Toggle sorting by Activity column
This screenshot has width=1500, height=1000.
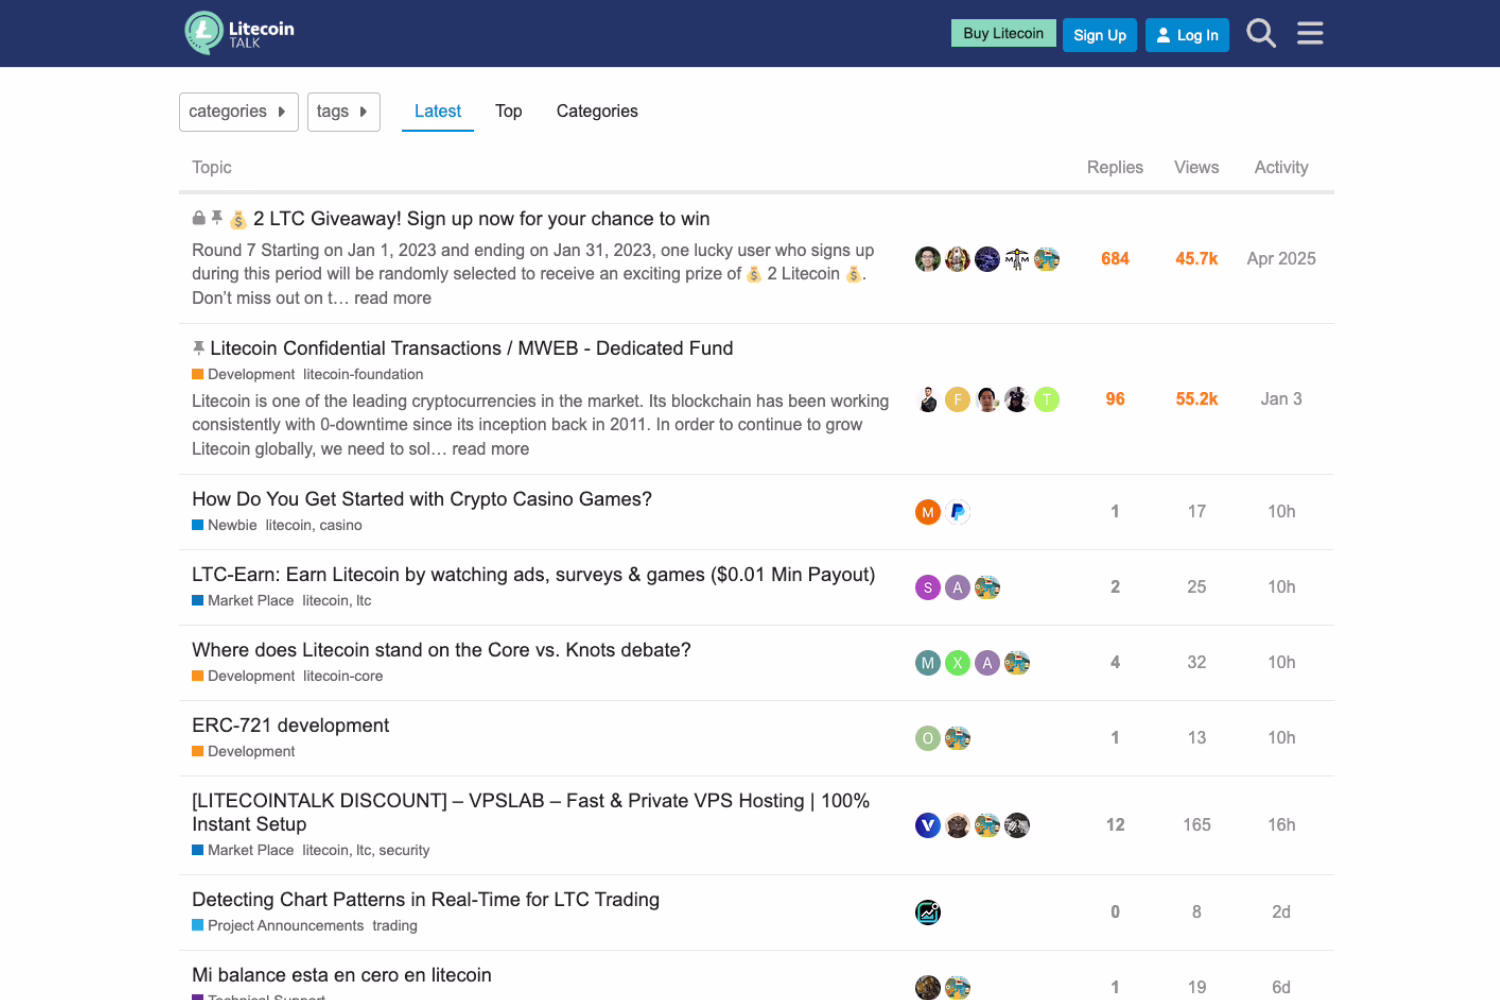point(1280,167)
